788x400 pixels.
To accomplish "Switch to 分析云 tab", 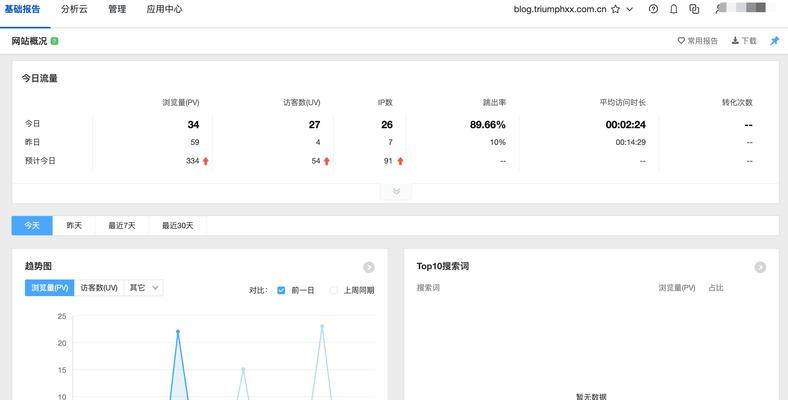I will 74,9.
